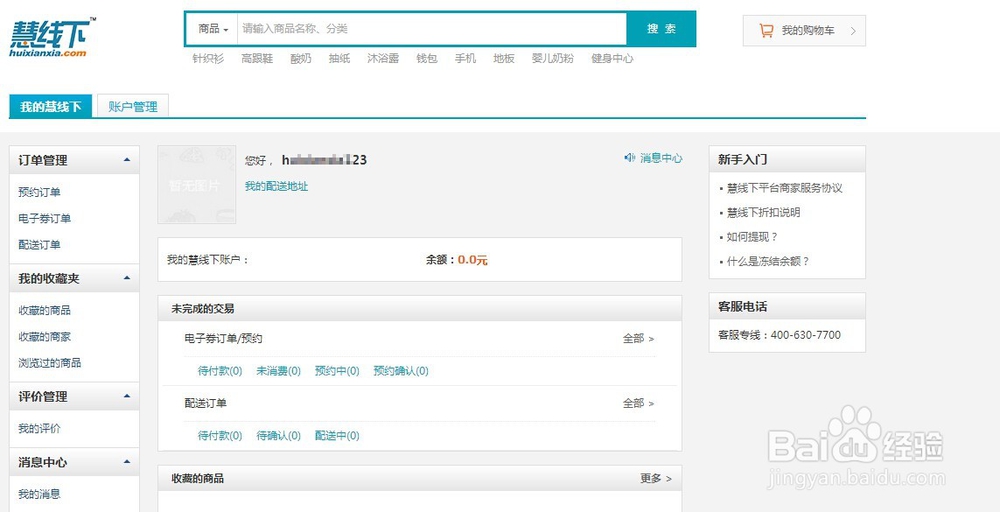The image size is (1000, 512).
Task: Open 浏览过的商品 in the sidebar
Action: [50, 363]
